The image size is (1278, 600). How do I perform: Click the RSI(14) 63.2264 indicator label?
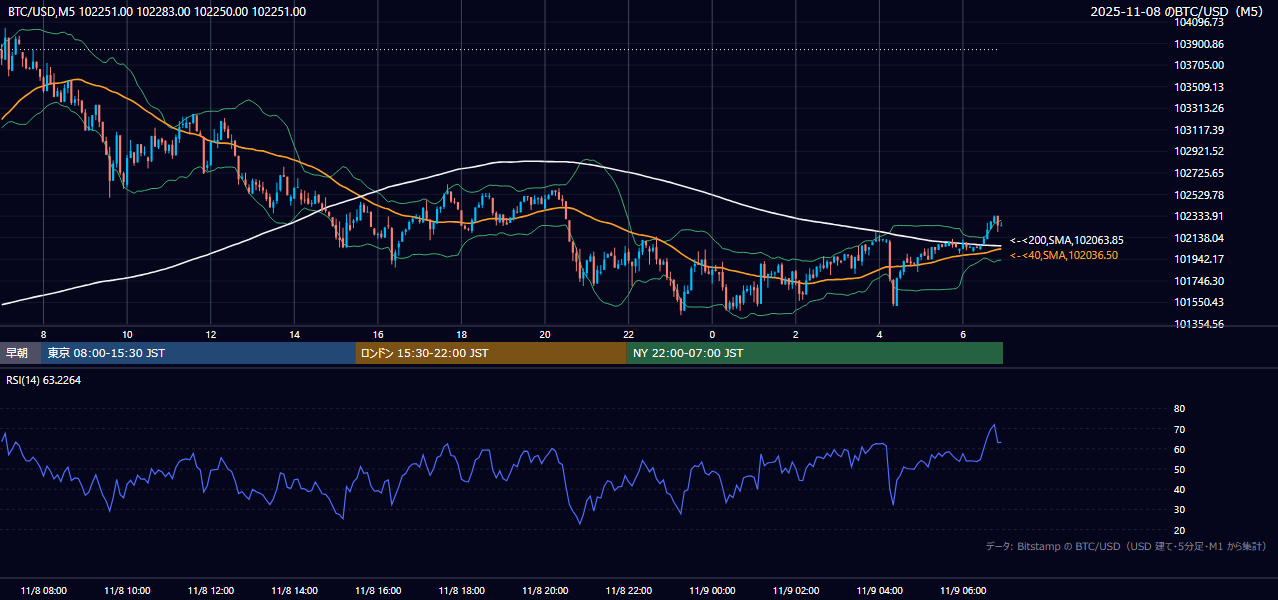pyautogui.click(x=44, y=379)
